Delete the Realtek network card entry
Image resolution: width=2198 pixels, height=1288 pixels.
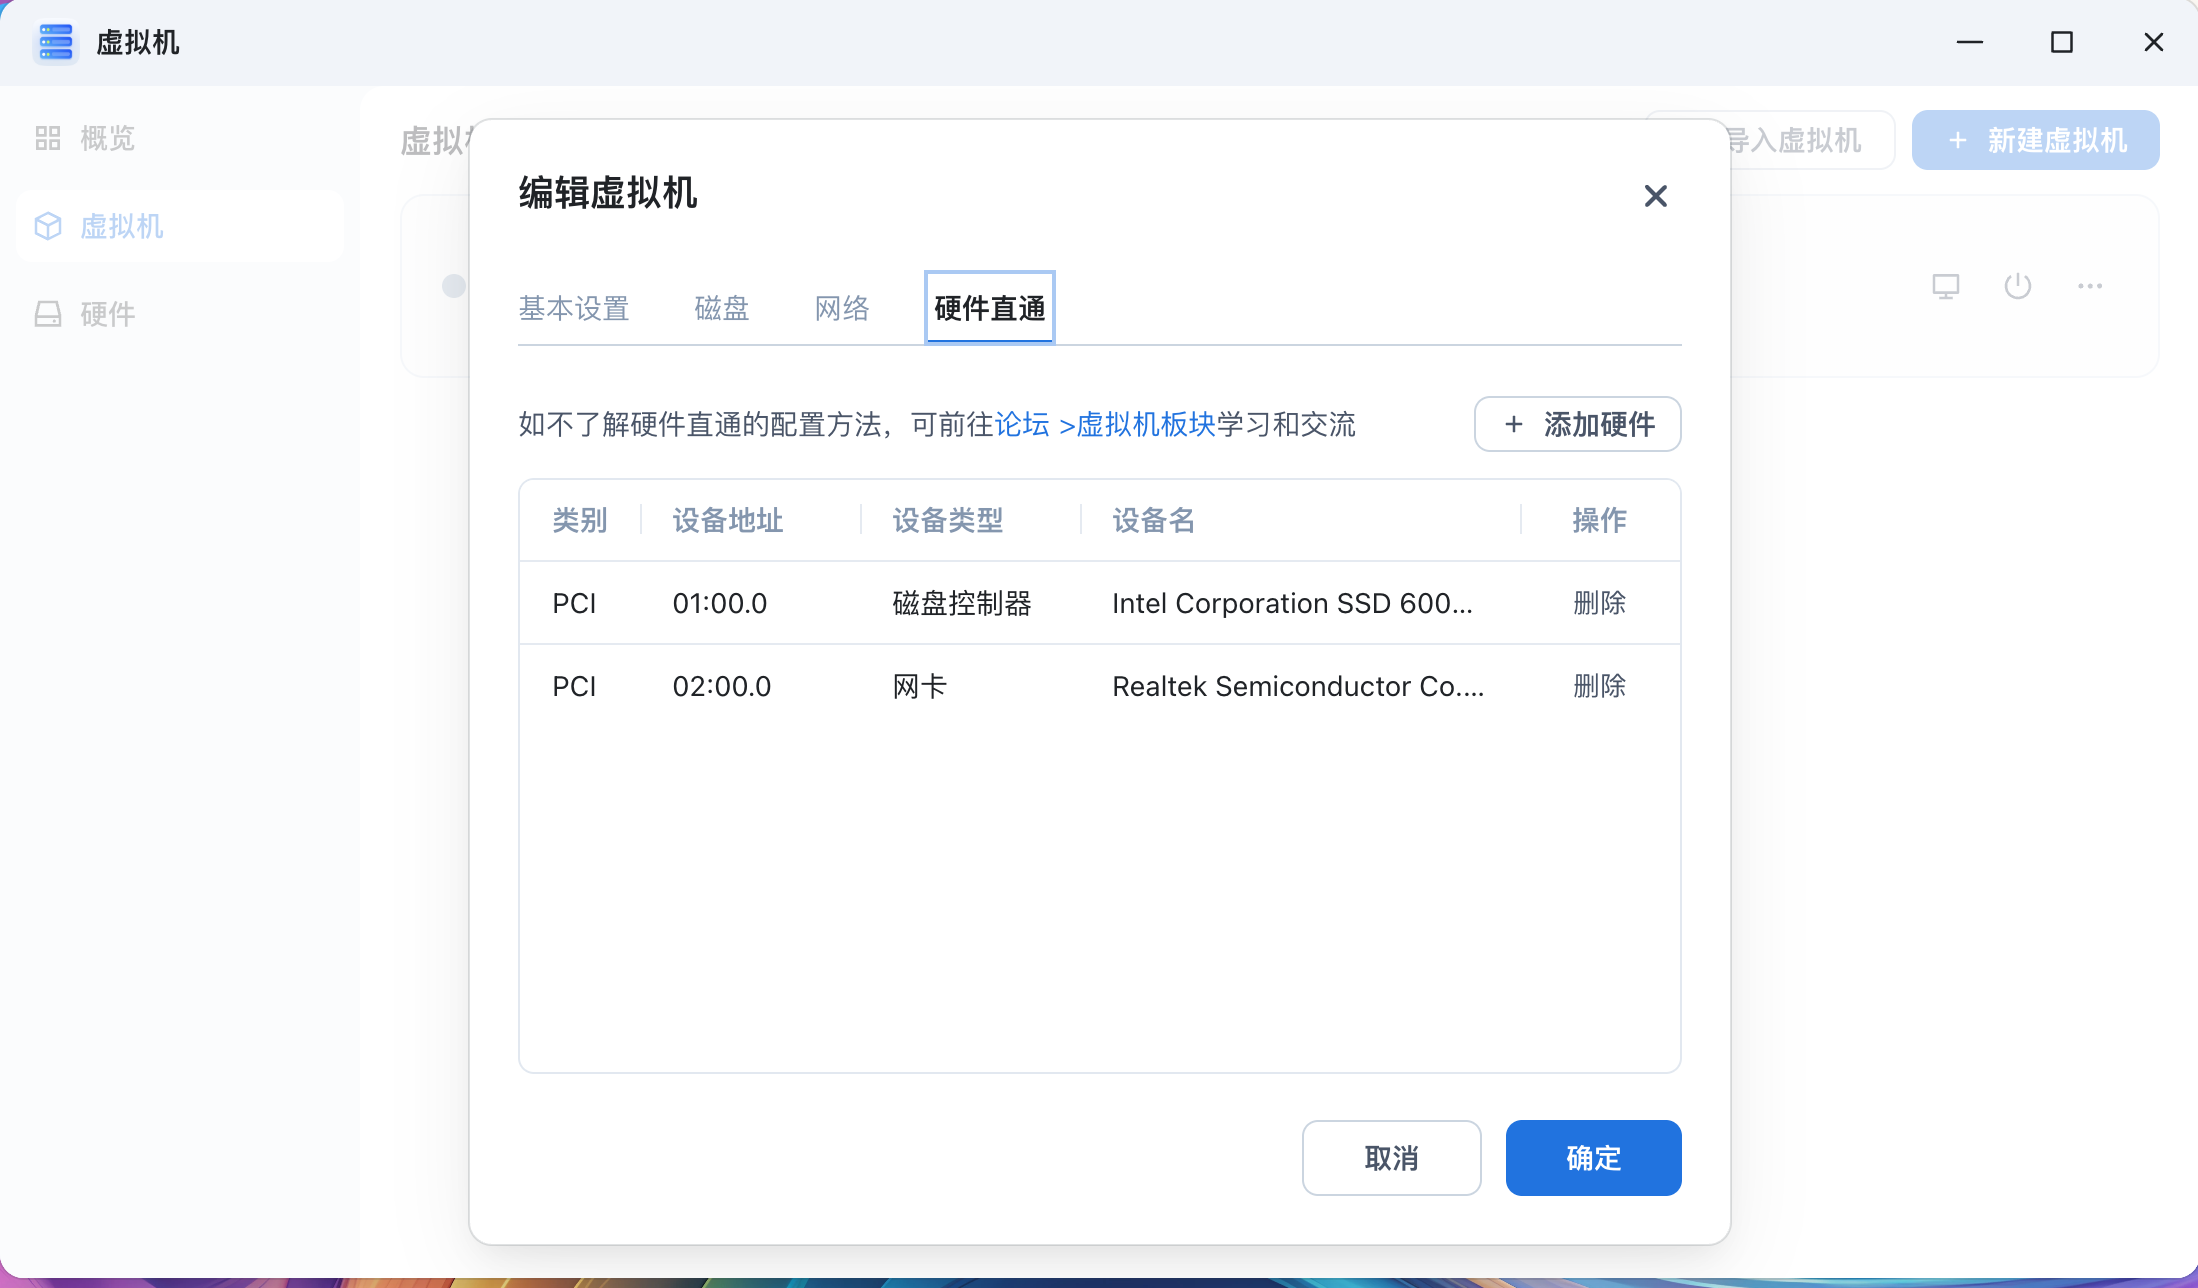pyautogui.click(x=1600, y=685)
